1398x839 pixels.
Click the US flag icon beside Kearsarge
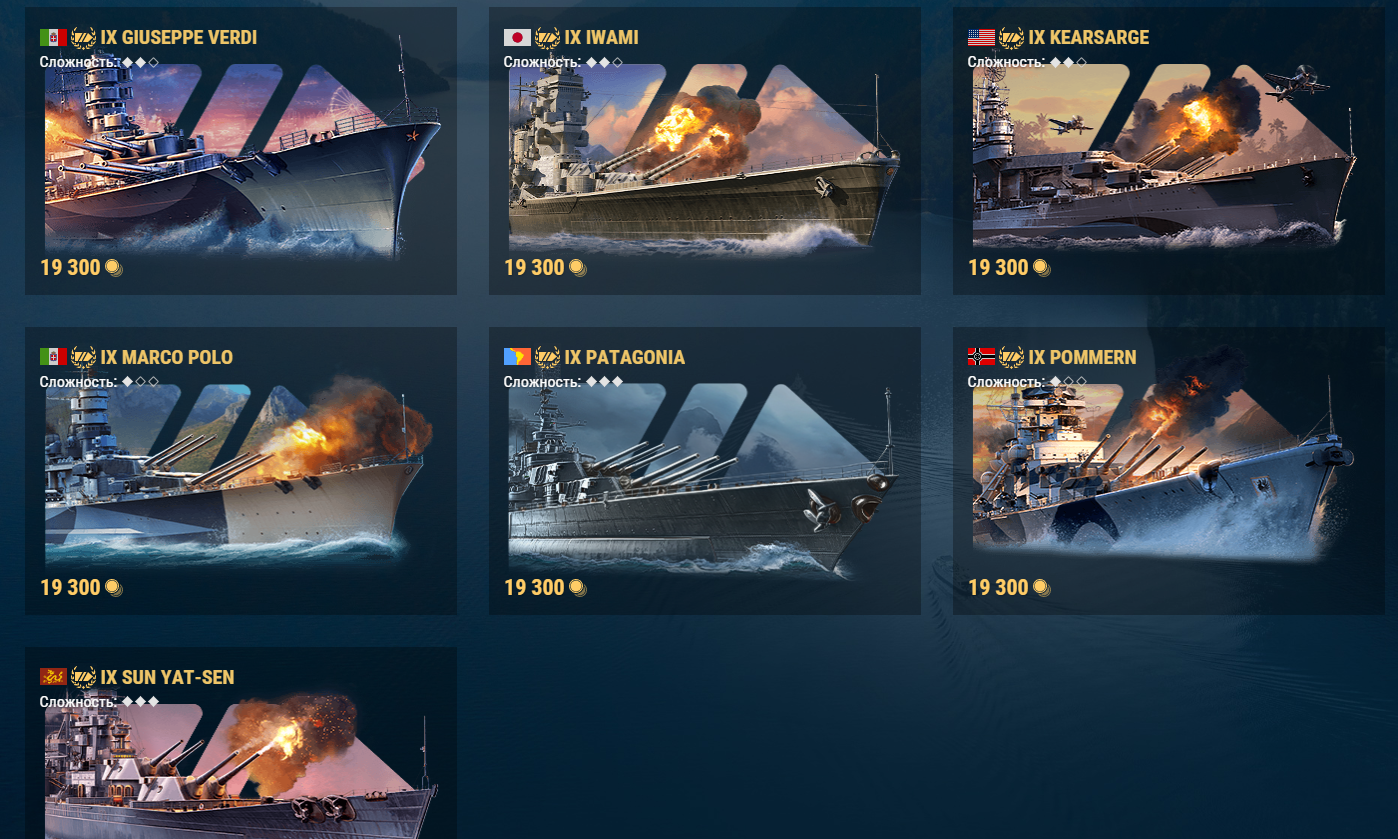click(981, 38)
